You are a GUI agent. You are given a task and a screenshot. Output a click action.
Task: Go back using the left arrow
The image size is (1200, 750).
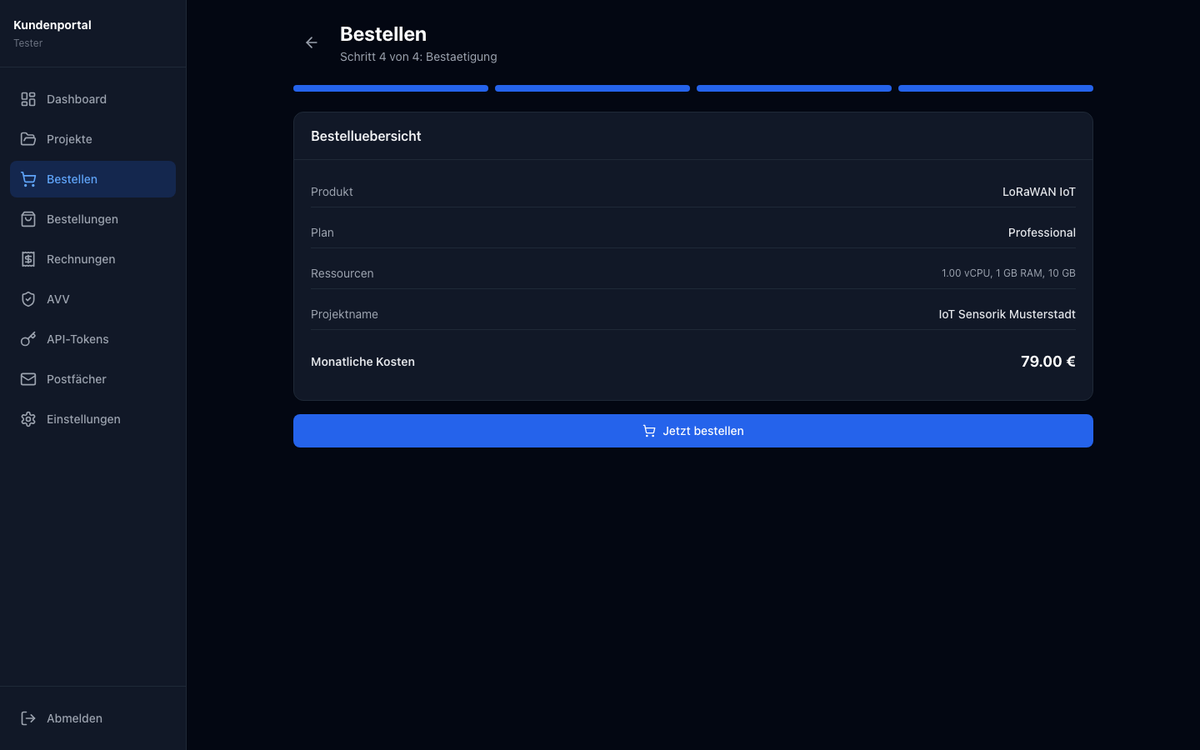[x=311, y=43]
